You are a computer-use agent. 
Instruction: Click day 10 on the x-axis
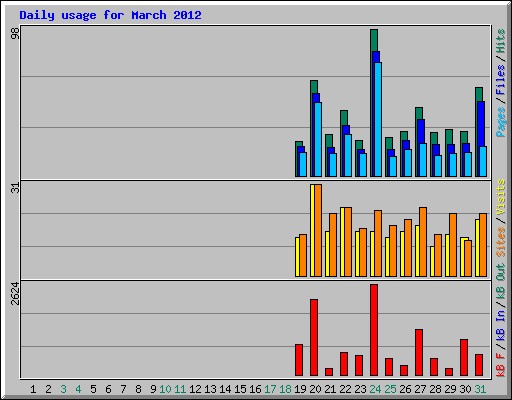pyautogui.click(x=165, y=389)
